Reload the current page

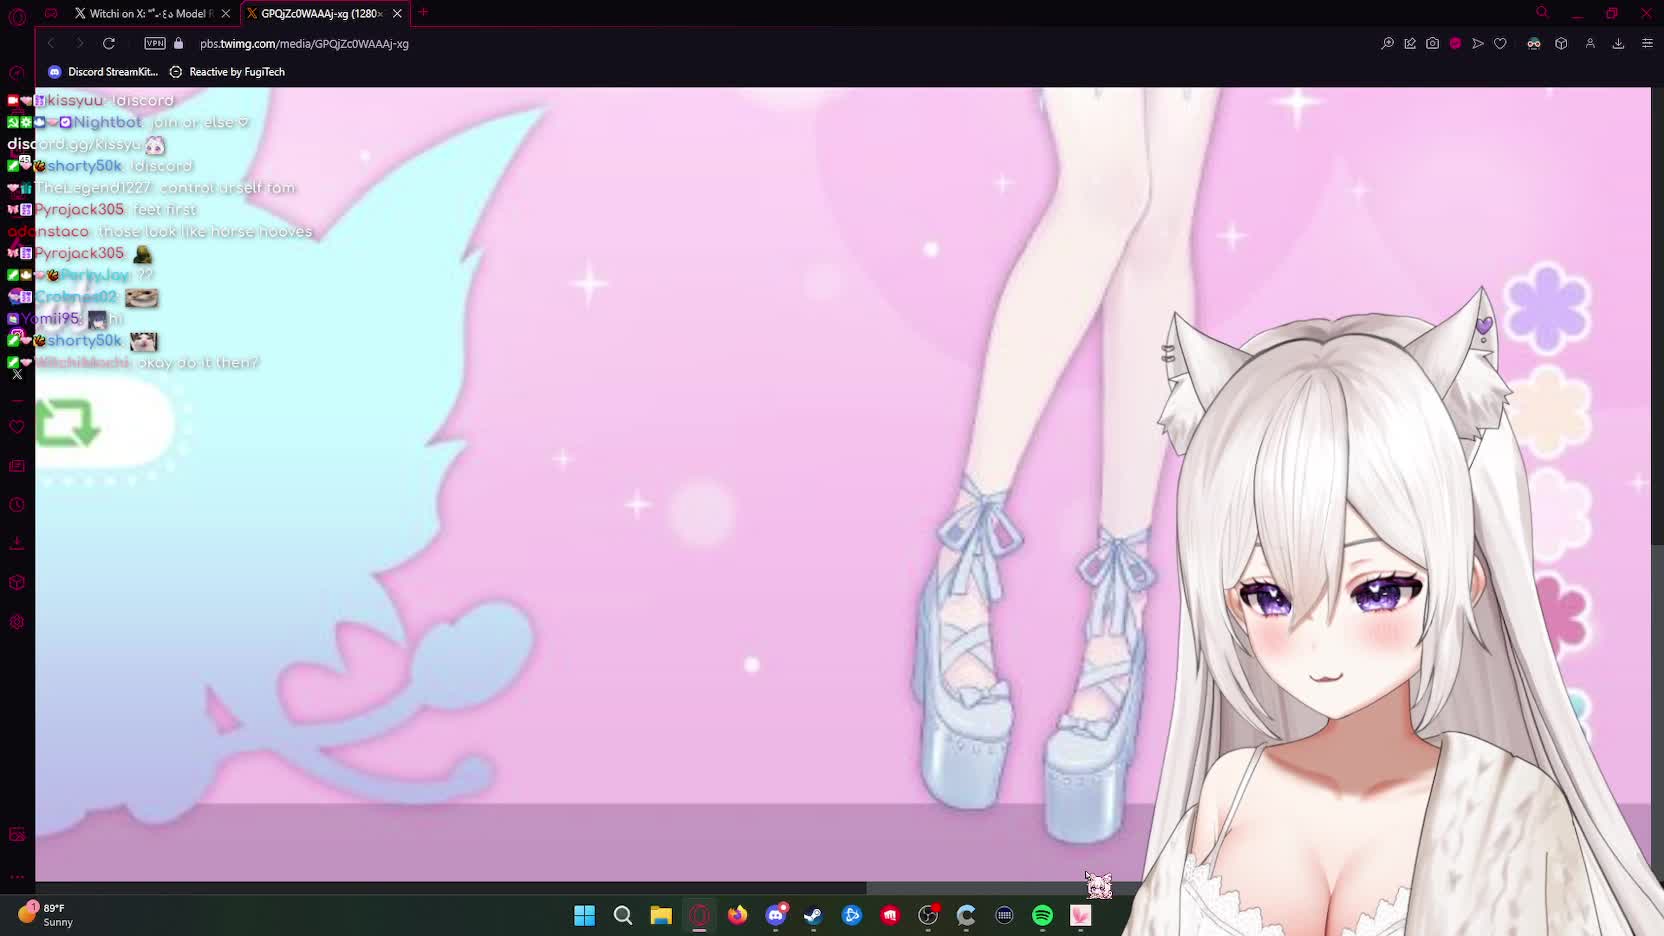tap(109, 43)
